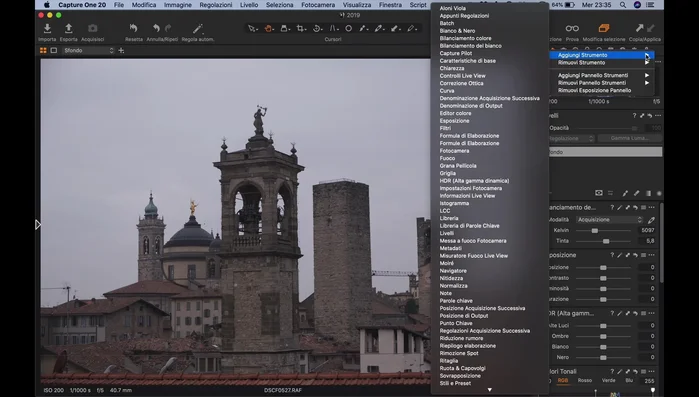Select the RGB channel tab
699x397 pixels.
point(563,381)
